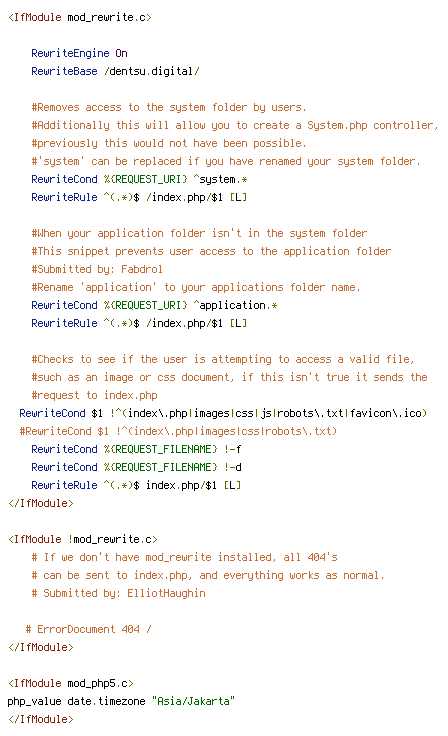
Task: Click the 'Submitted by: ElliotHaughin' comment
Action: tap(118, 593)
